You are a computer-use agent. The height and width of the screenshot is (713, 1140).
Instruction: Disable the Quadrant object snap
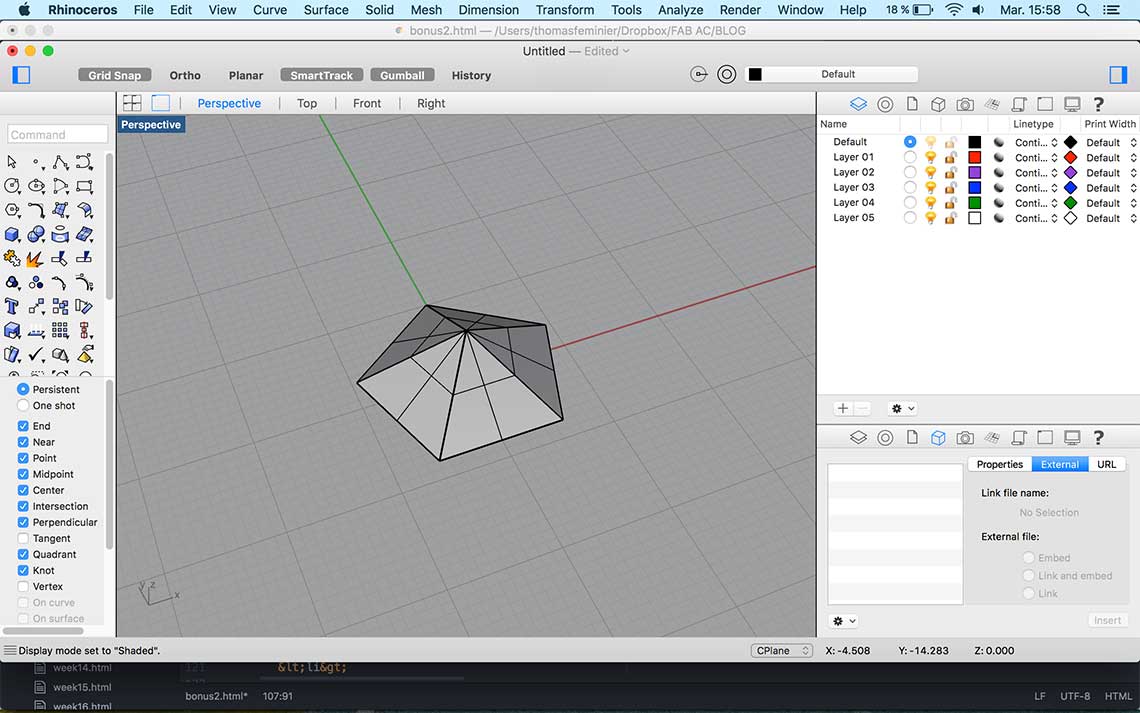[x=23, y=555]
